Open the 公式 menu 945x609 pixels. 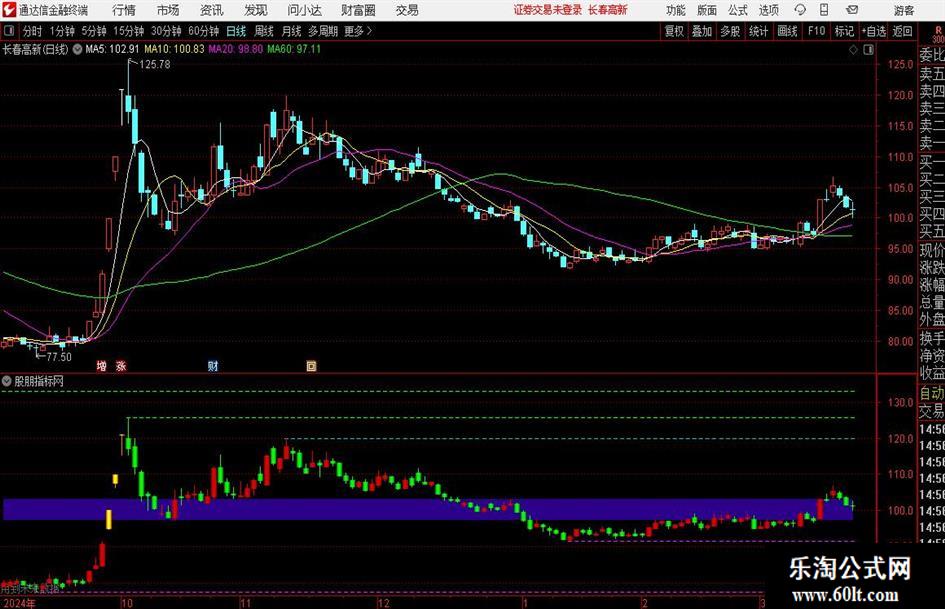click(x=738, y=10)
